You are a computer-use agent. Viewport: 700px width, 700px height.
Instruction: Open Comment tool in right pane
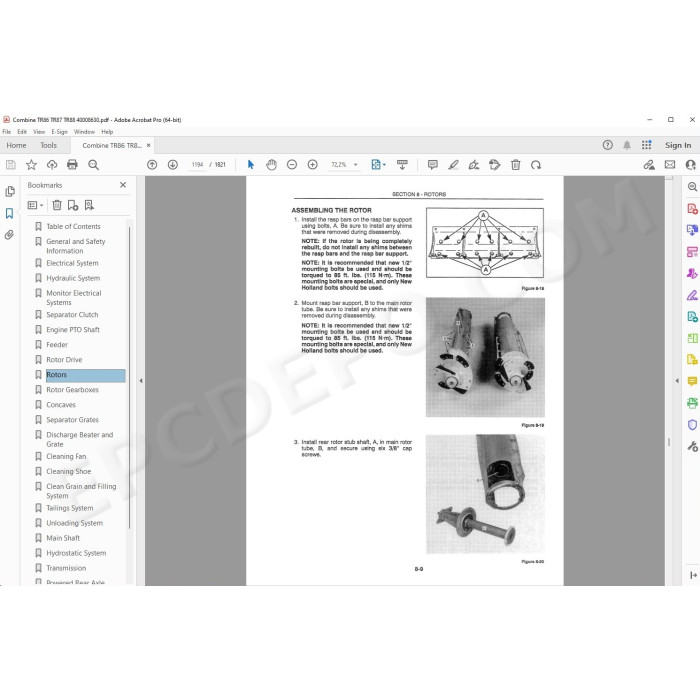click(x=692, y=381)
